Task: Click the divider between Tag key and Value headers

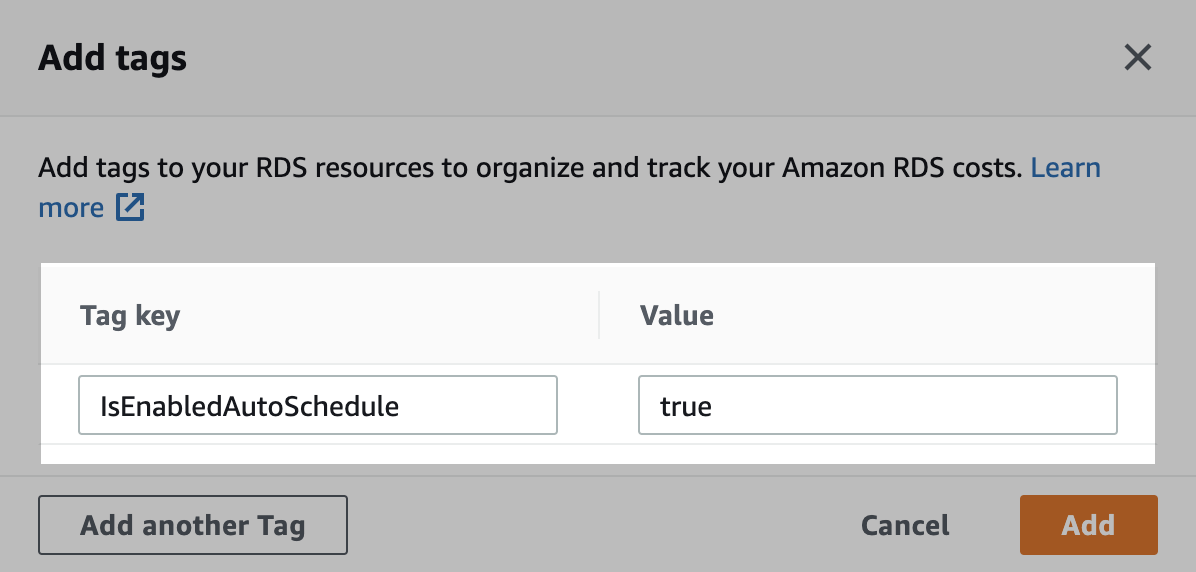Action: [x=599, y=316]
